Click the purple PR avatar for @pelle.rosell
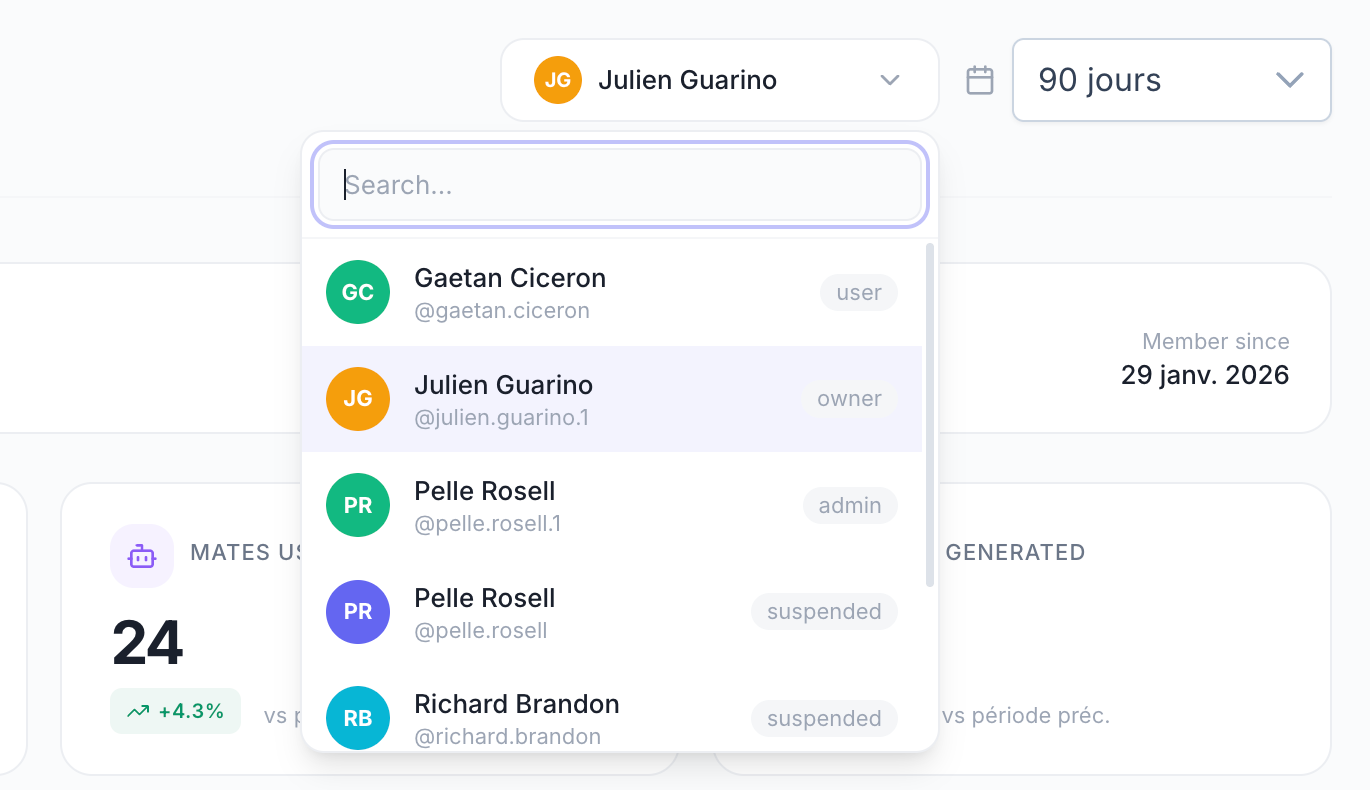This screenshot has height=790, width=1370. click(x=358, y=611)
